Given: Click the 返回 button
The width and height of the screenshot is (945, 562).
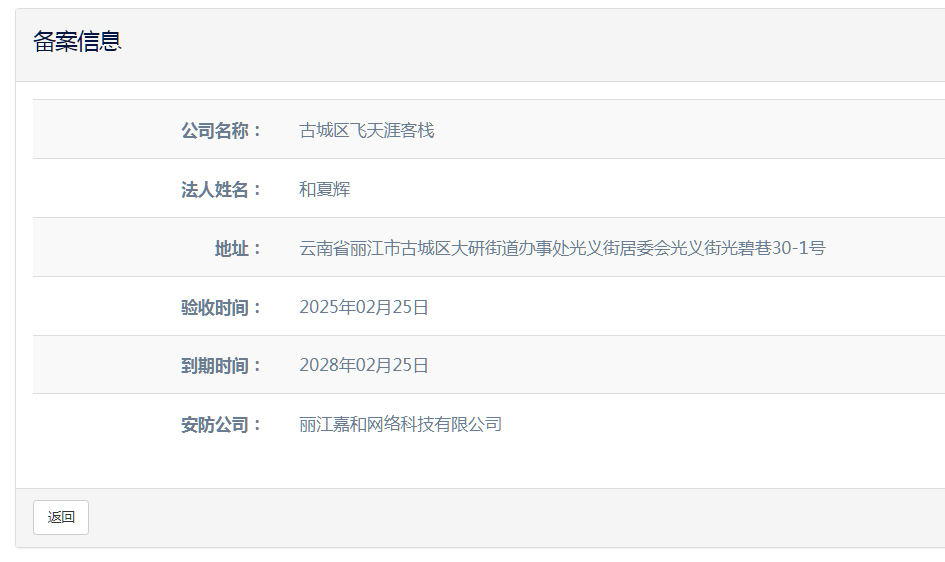Looking at the screenshot, I should click(x=61, y=517).
